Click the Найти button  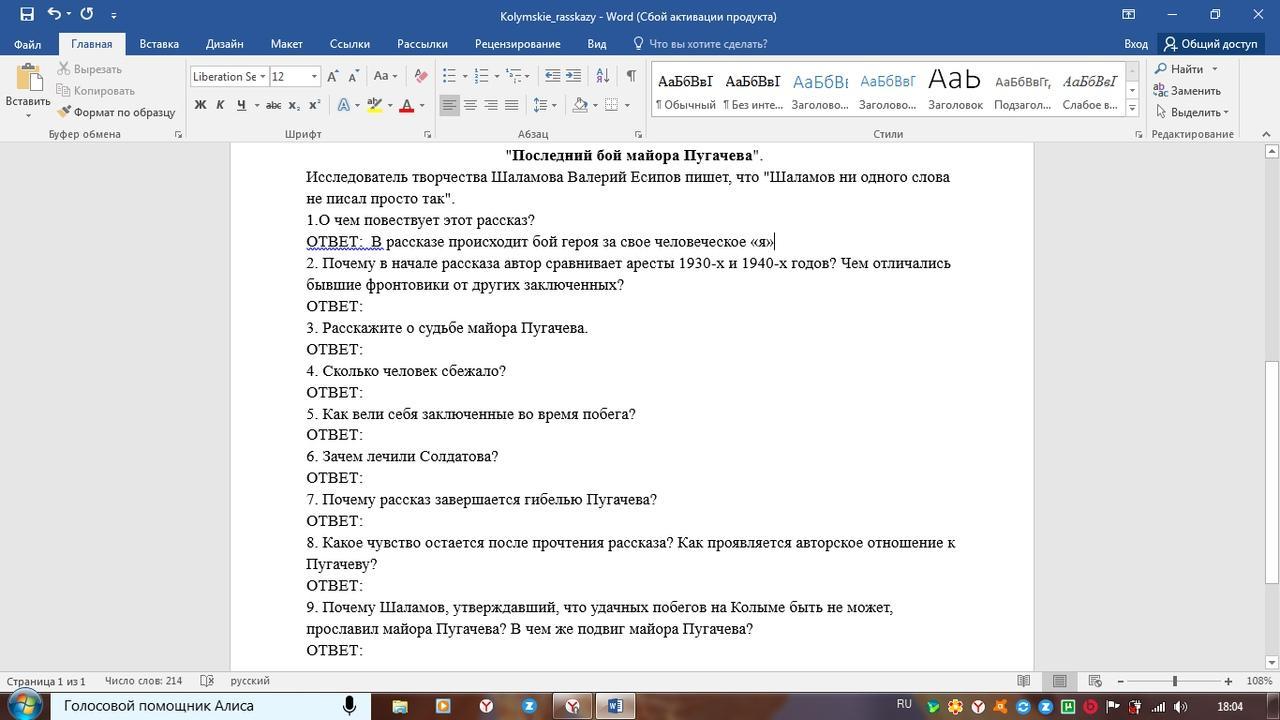1187,69
